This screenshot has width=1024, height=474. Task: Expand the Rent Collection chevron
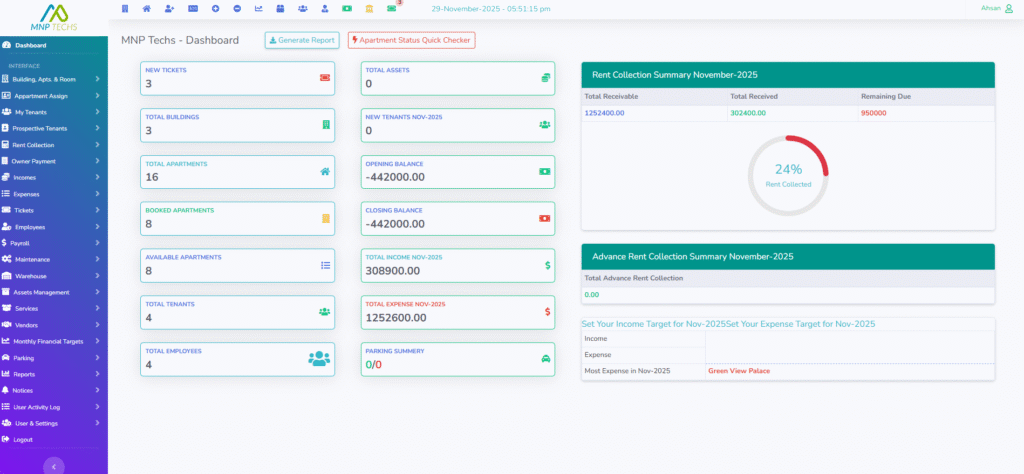(97, 144)
